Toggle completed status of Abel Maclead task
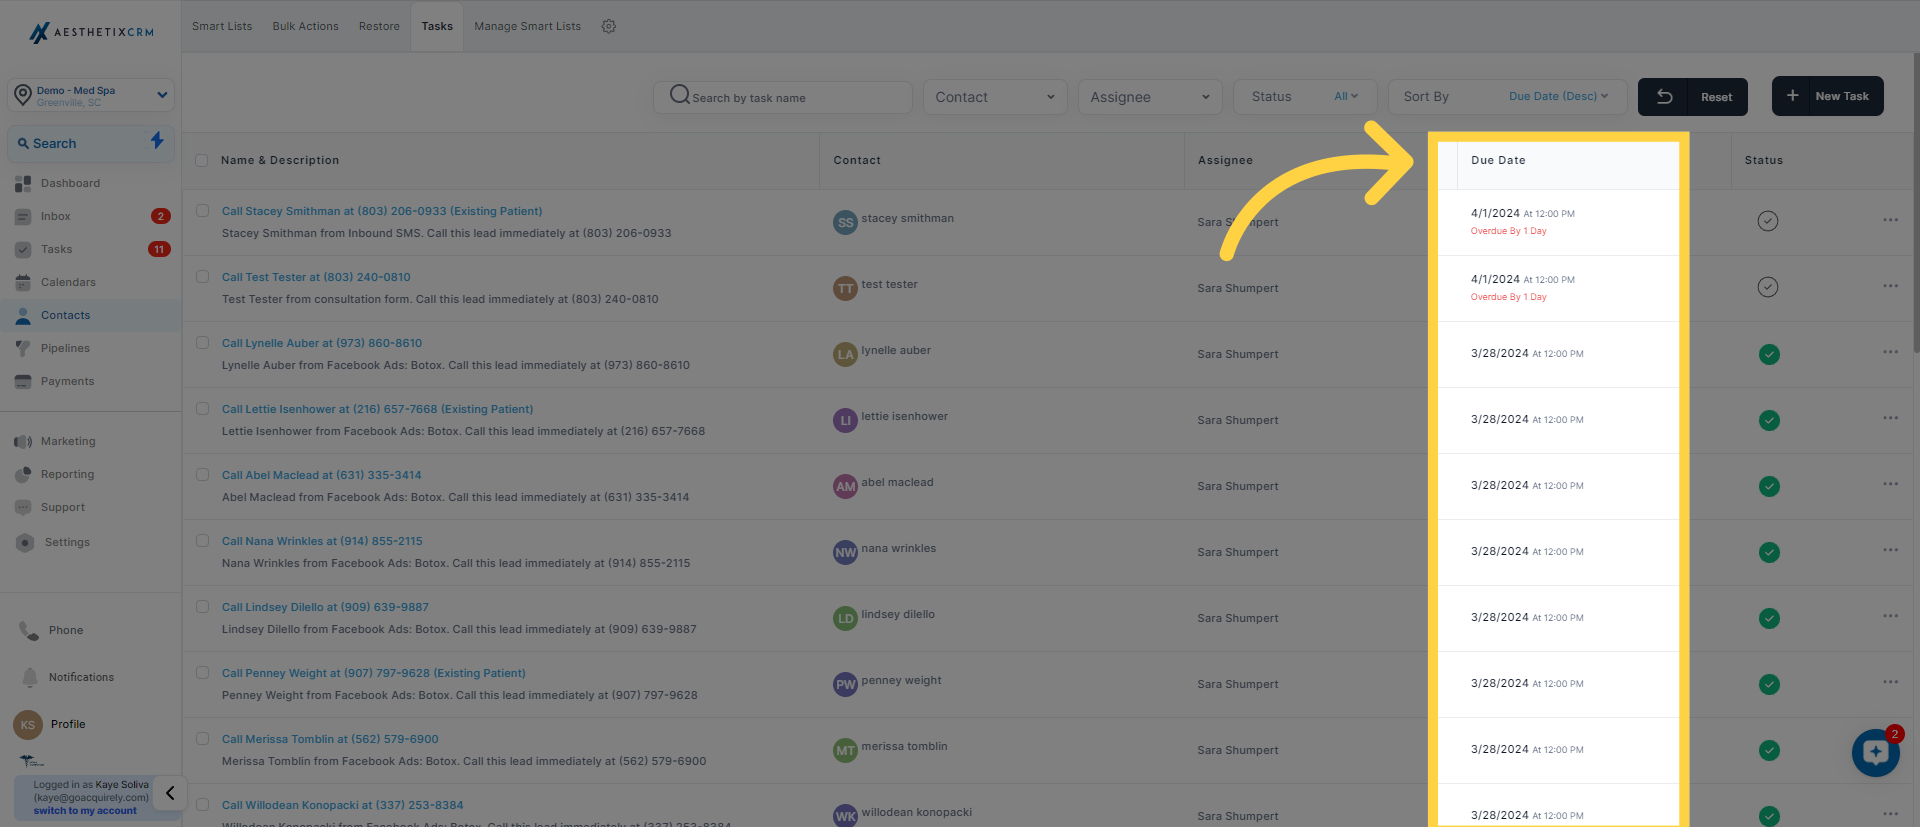Screen dimensions: 1920x827 coord(1769,486)
